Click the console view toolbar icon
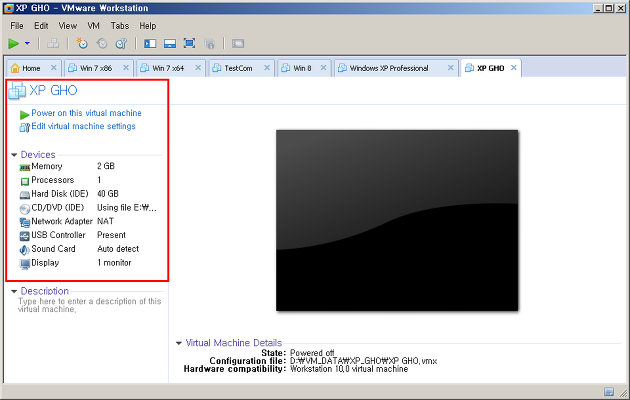Viewport: 630px width, 400px height. [x=238, y=43]
